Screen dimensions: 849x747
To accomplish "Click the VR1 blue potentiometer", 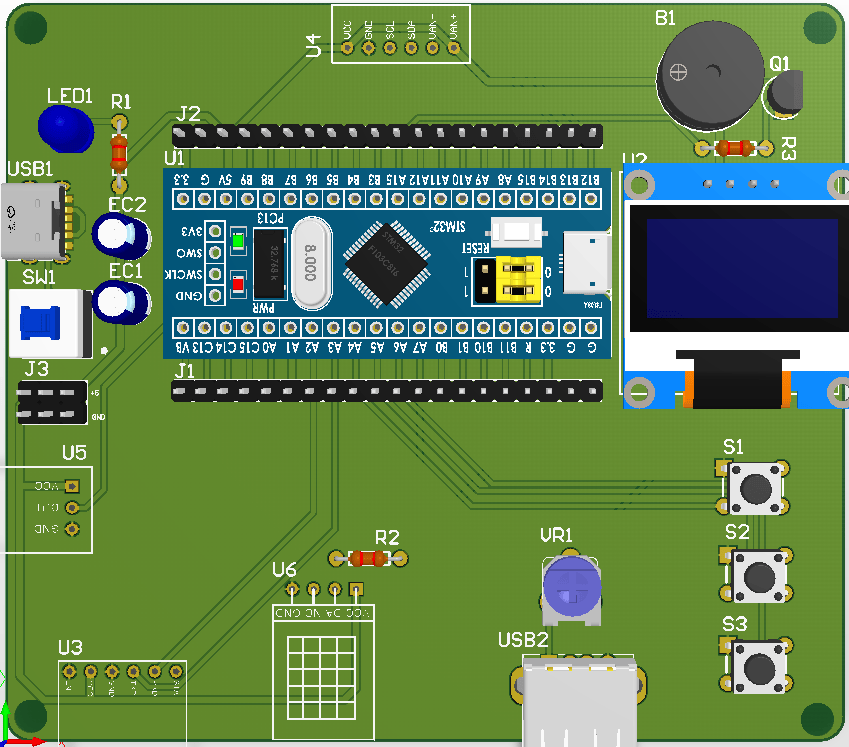I will coord(571,589).
